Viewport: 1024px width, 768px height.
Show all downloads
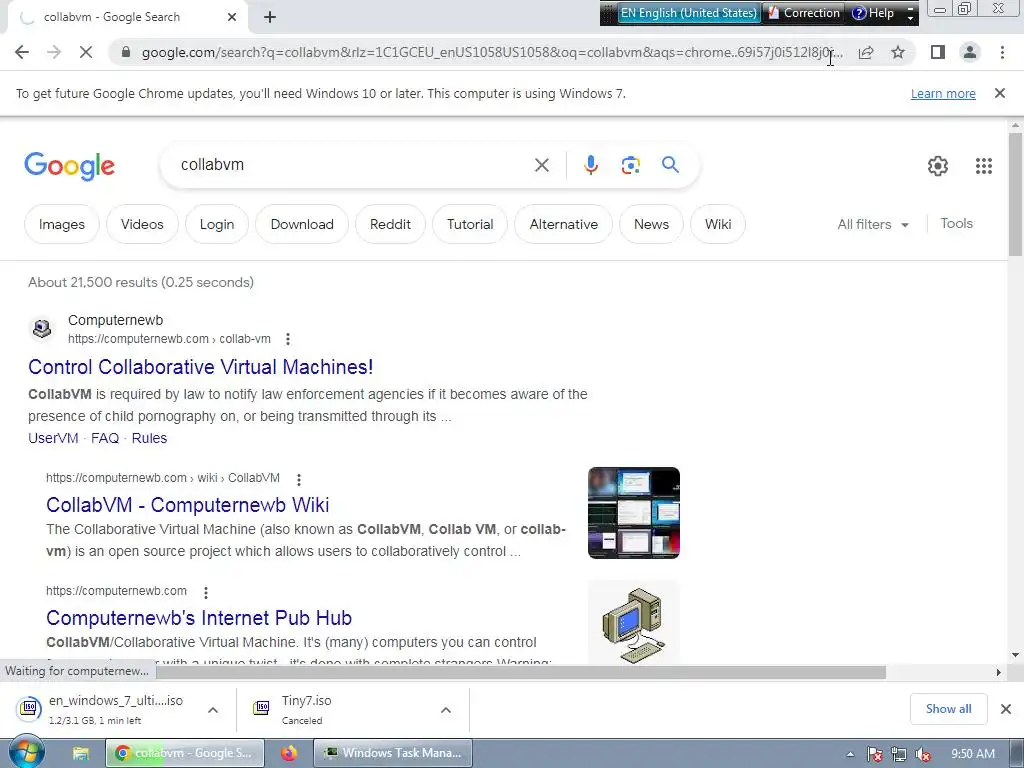948,709
